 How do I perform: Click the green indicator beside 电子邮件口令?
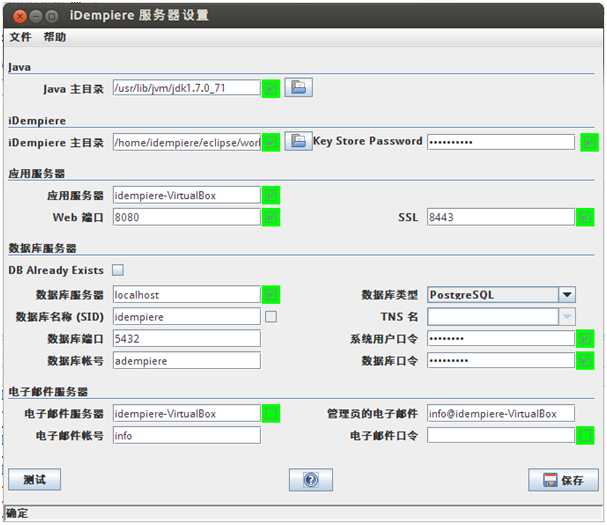pos(585,436)
